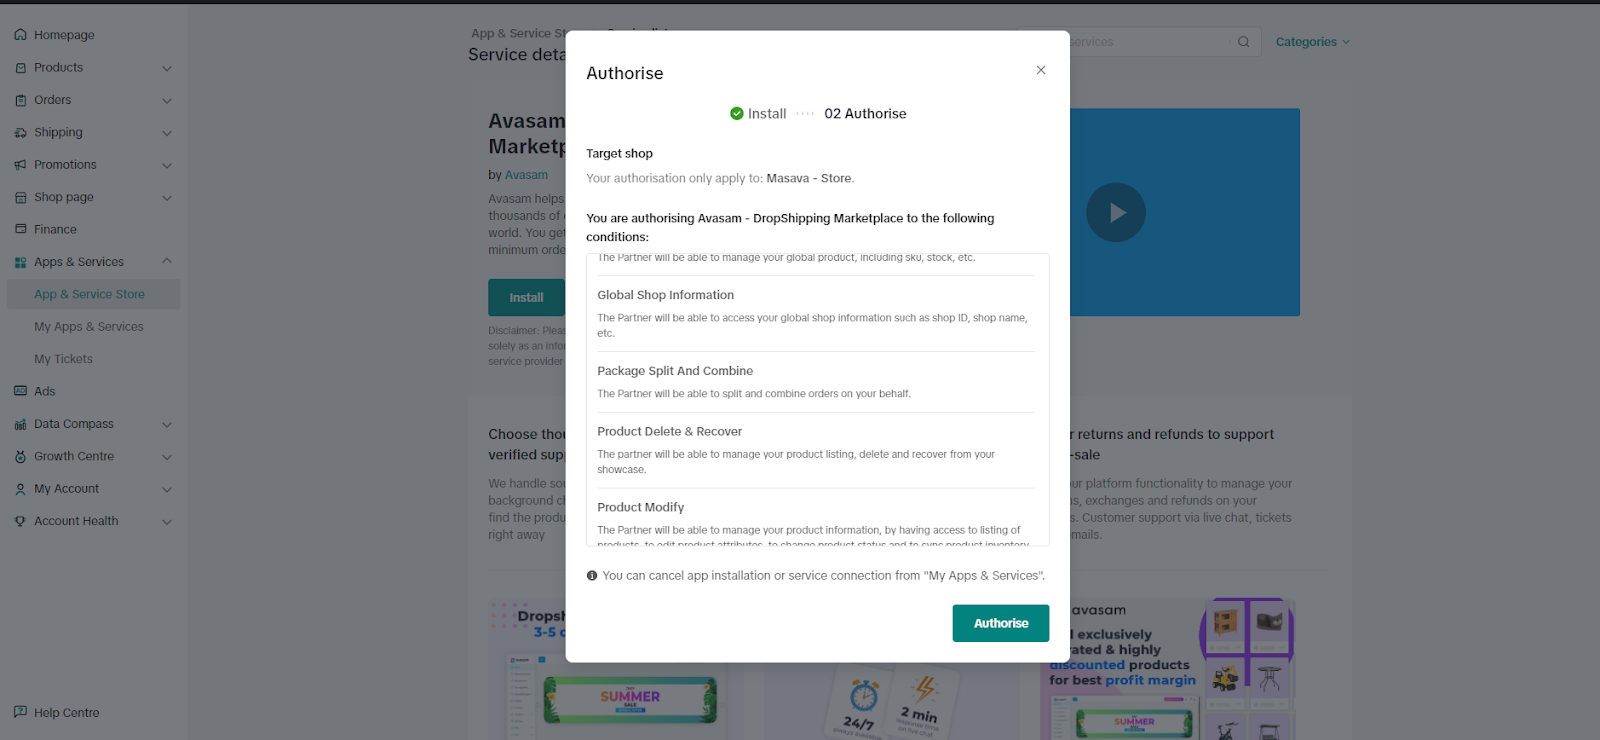
Task: Click the Masava - Store shop name
Action: click(809, 179)
